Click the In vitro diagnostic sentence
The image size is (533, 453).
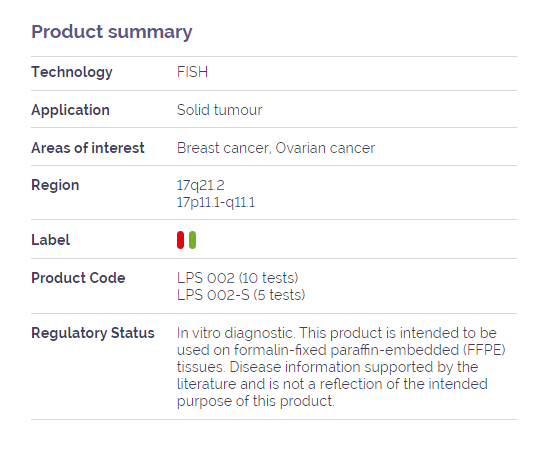tap(235, 333)
